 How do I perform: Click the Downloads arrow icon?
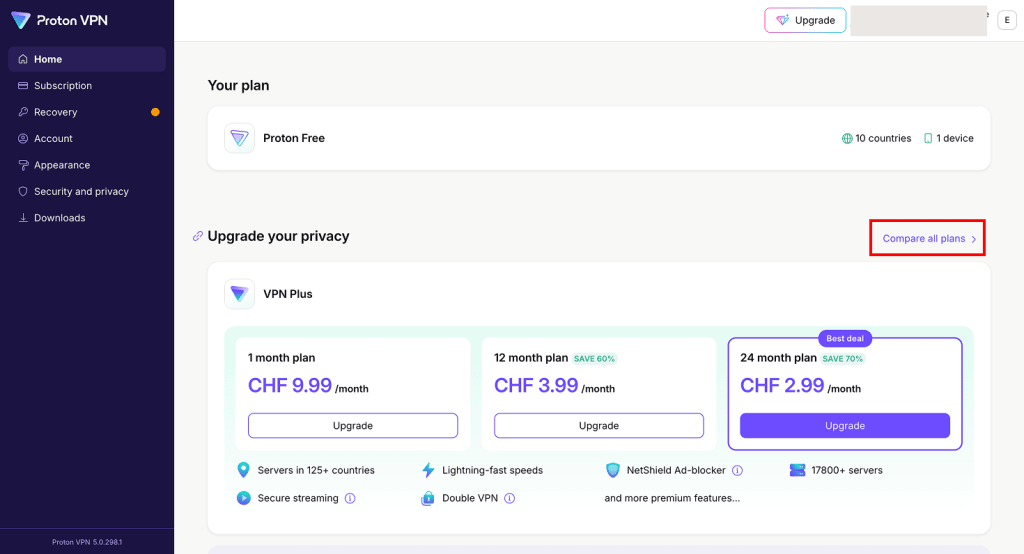23,218
